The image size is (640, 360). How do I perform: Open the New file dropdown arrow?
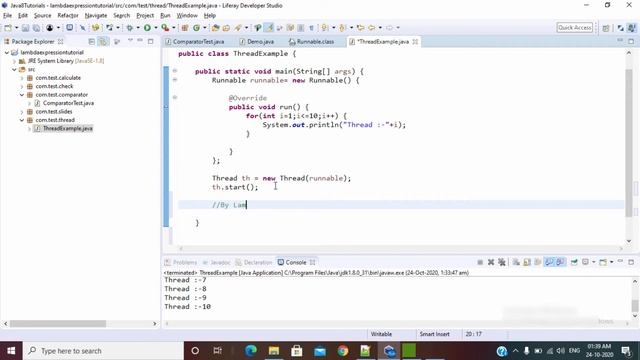(16, 28)
